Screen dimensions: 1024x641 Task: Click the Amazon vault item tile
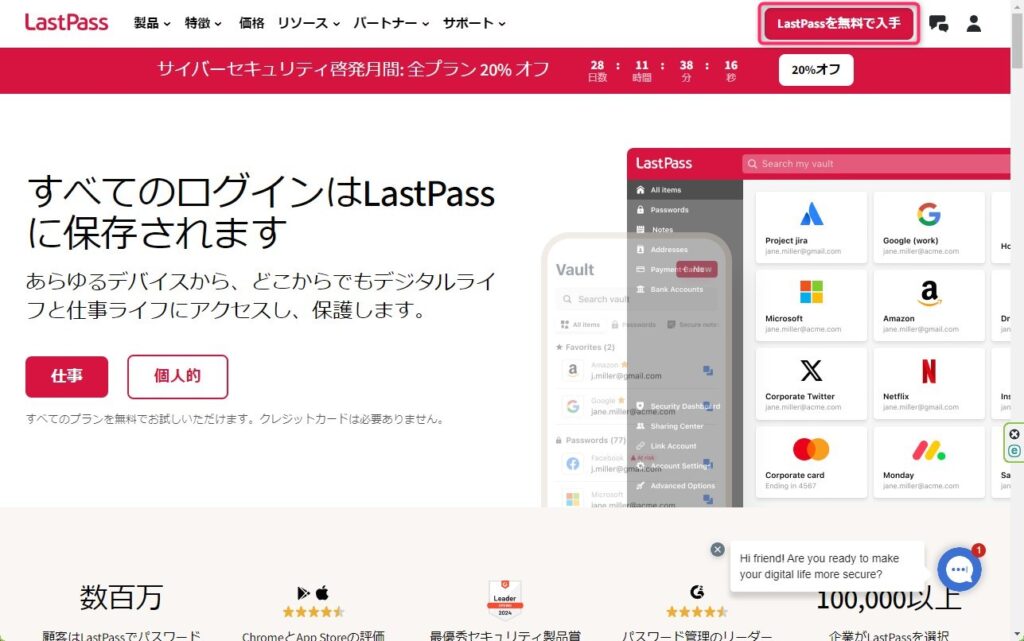coord(928,304)
